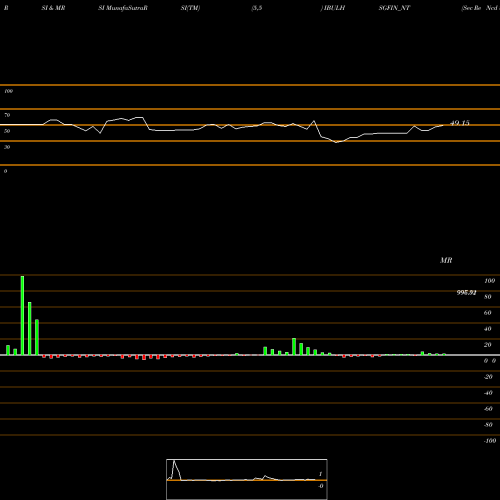Image resolution: width=500 pixels, height=500 pixels.
Task: Click the SI(TM) header text
Action: point(190,8)
